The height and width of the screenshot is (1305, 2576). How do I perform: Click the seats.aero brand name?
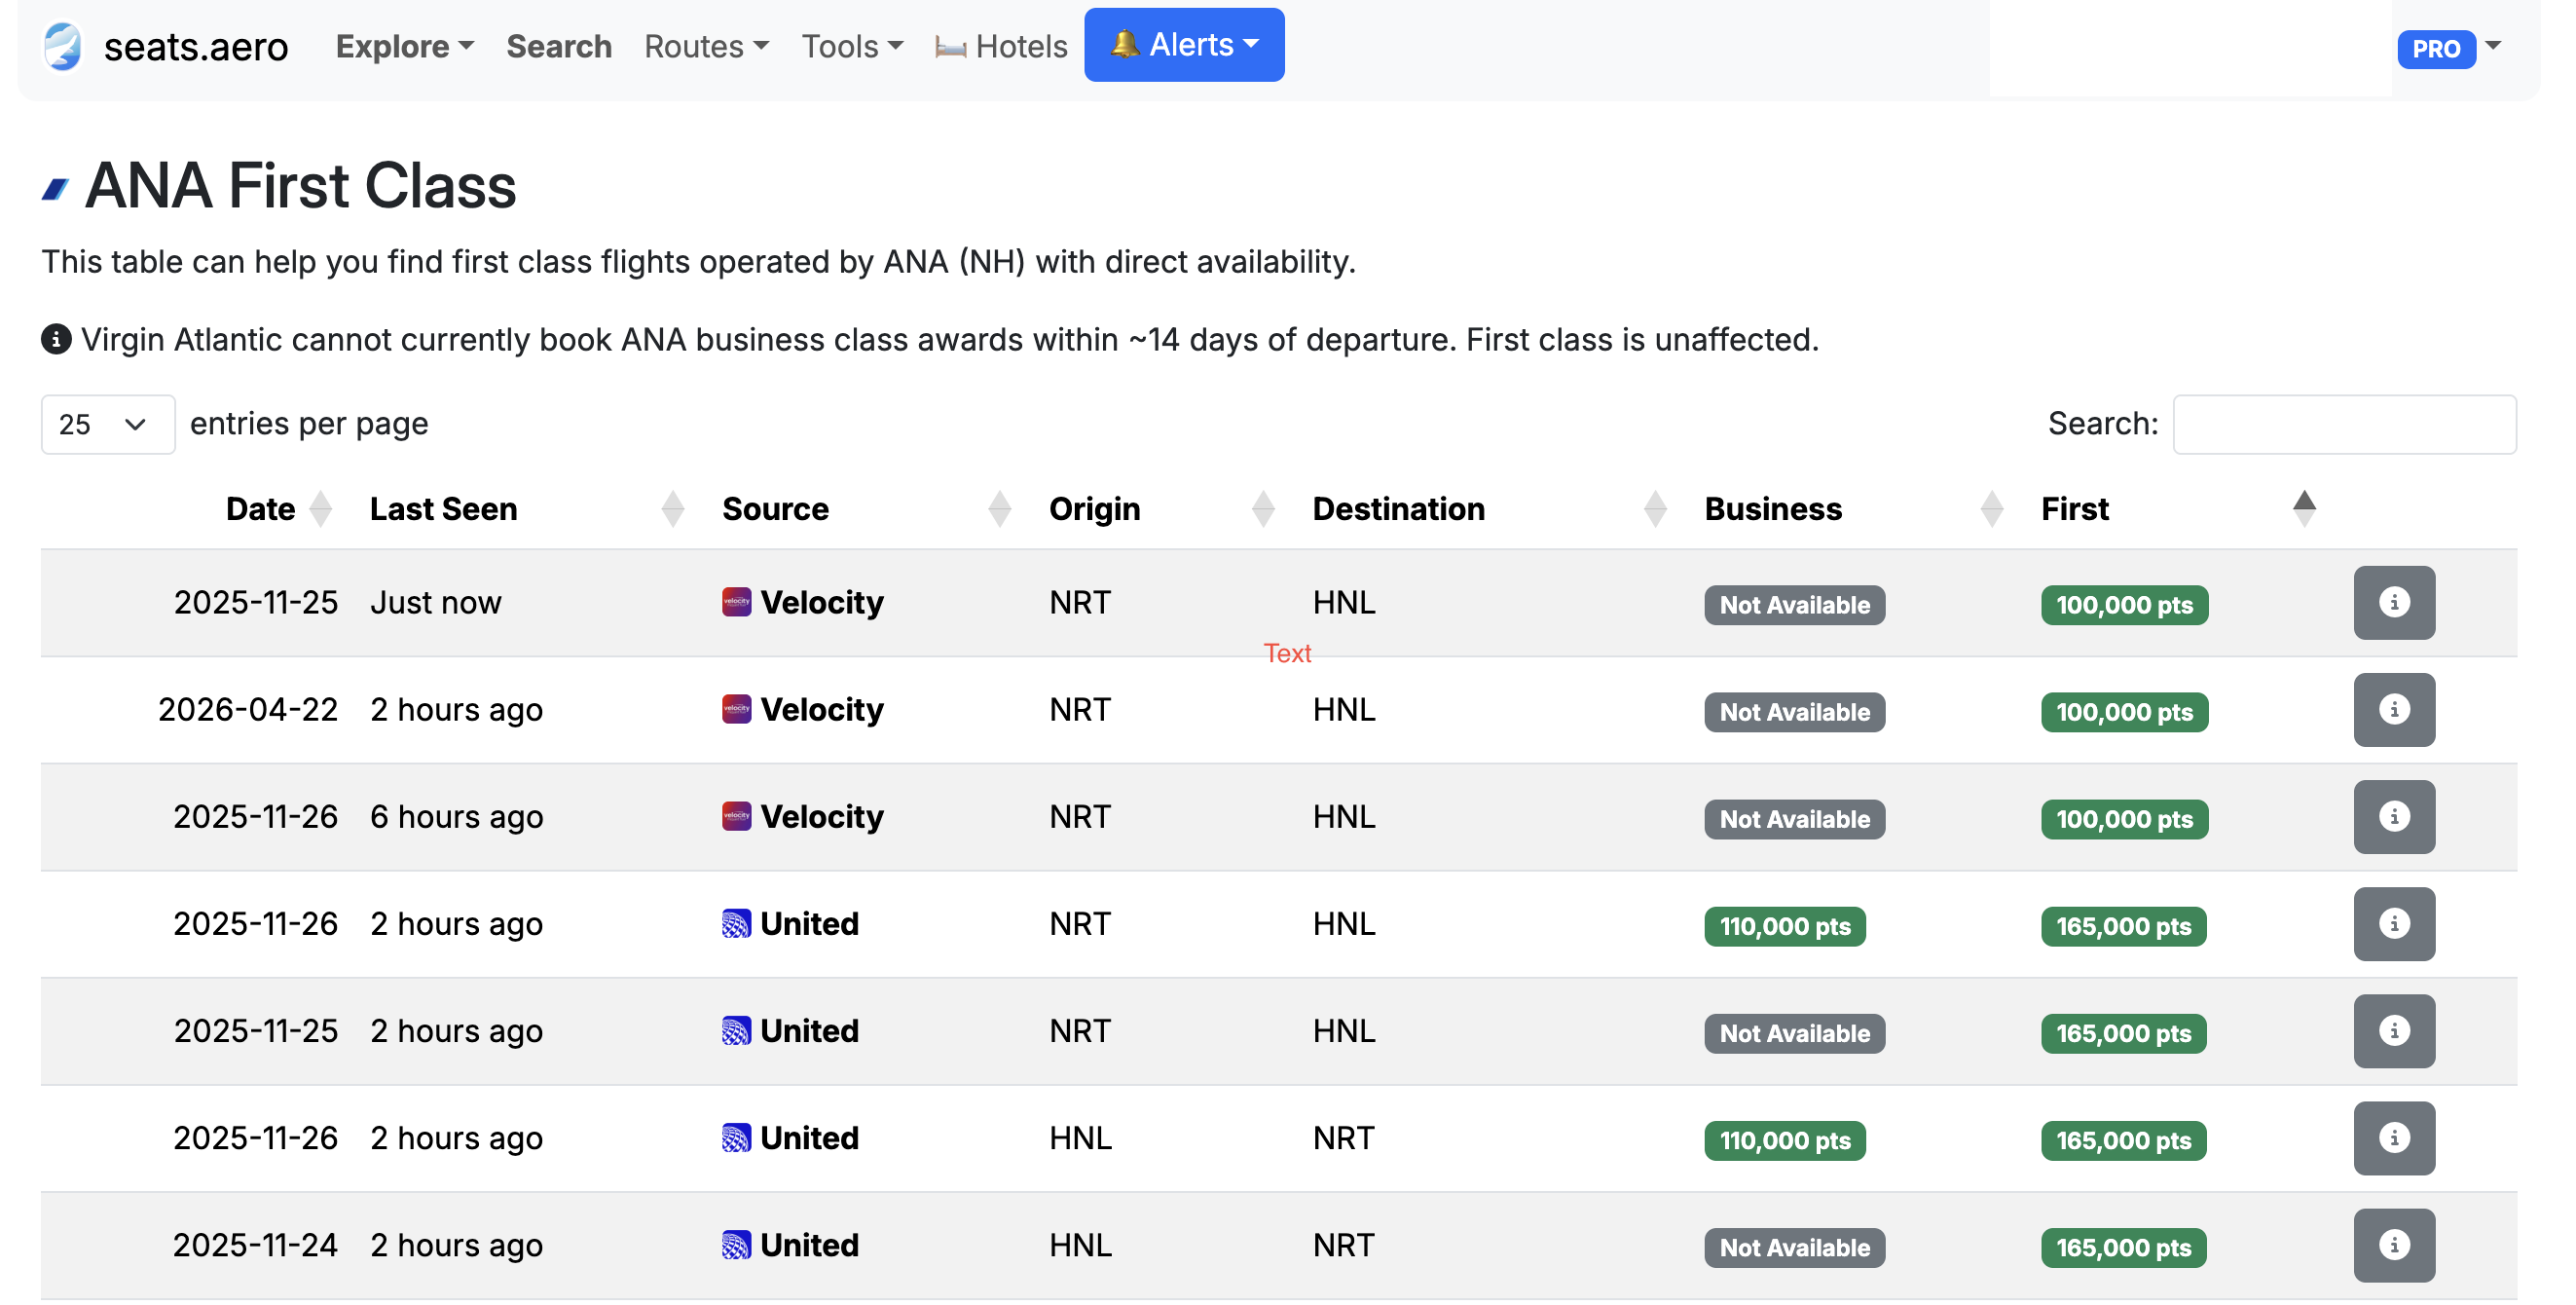click(x=196, y=47)
